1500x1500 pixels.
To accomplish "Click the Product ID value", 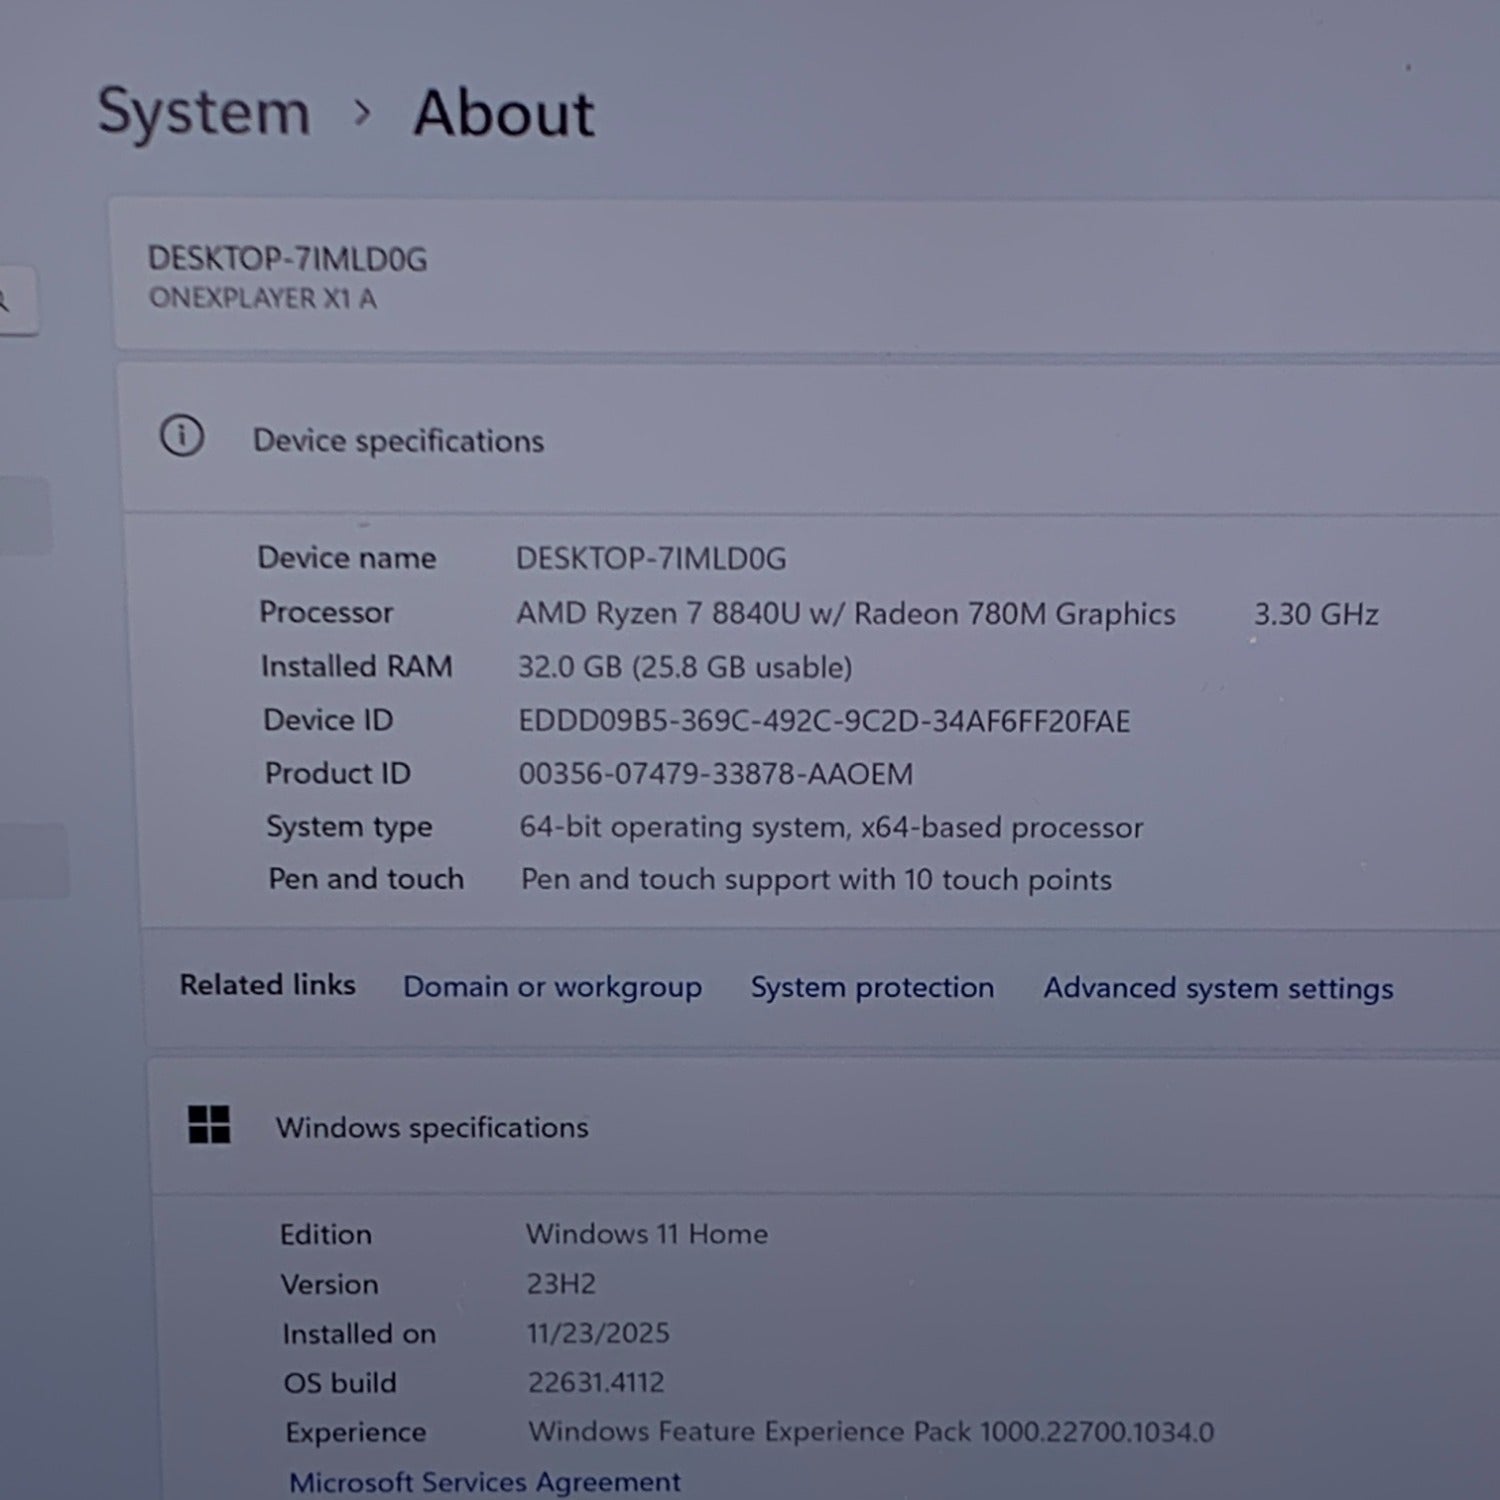I will (715, 774).
